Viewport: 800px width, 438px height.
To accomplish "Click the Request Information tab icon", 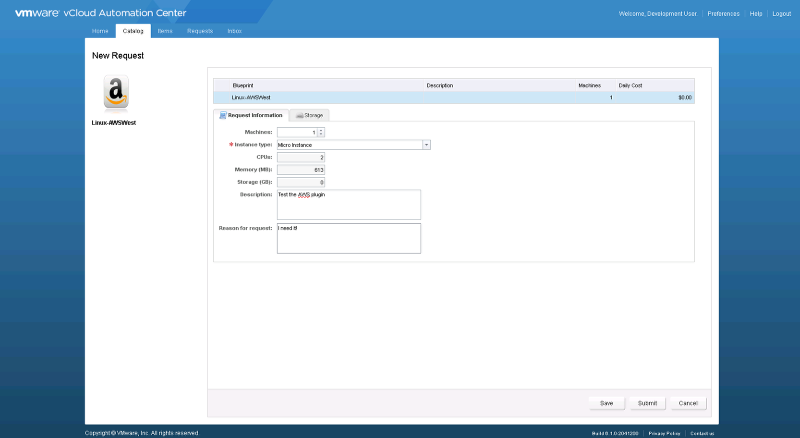I will 222,115.
